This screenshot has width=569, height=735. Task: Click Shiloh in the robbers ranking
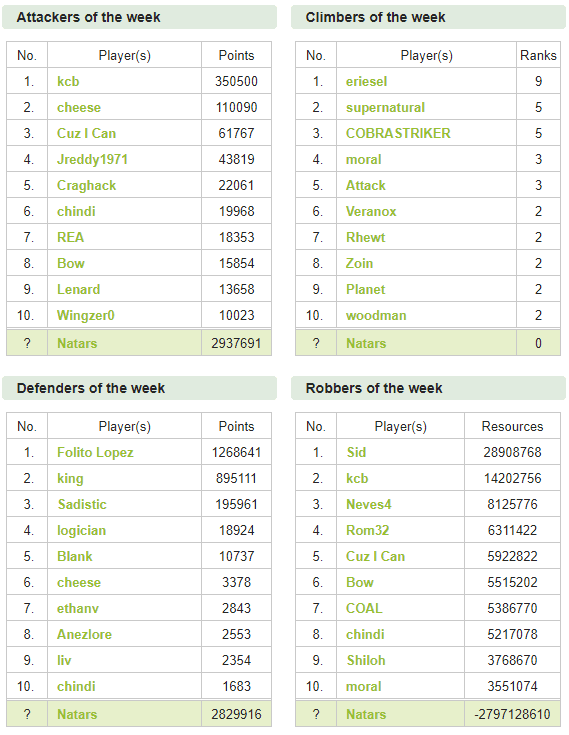pyautogui.click(x=366, y=660)
